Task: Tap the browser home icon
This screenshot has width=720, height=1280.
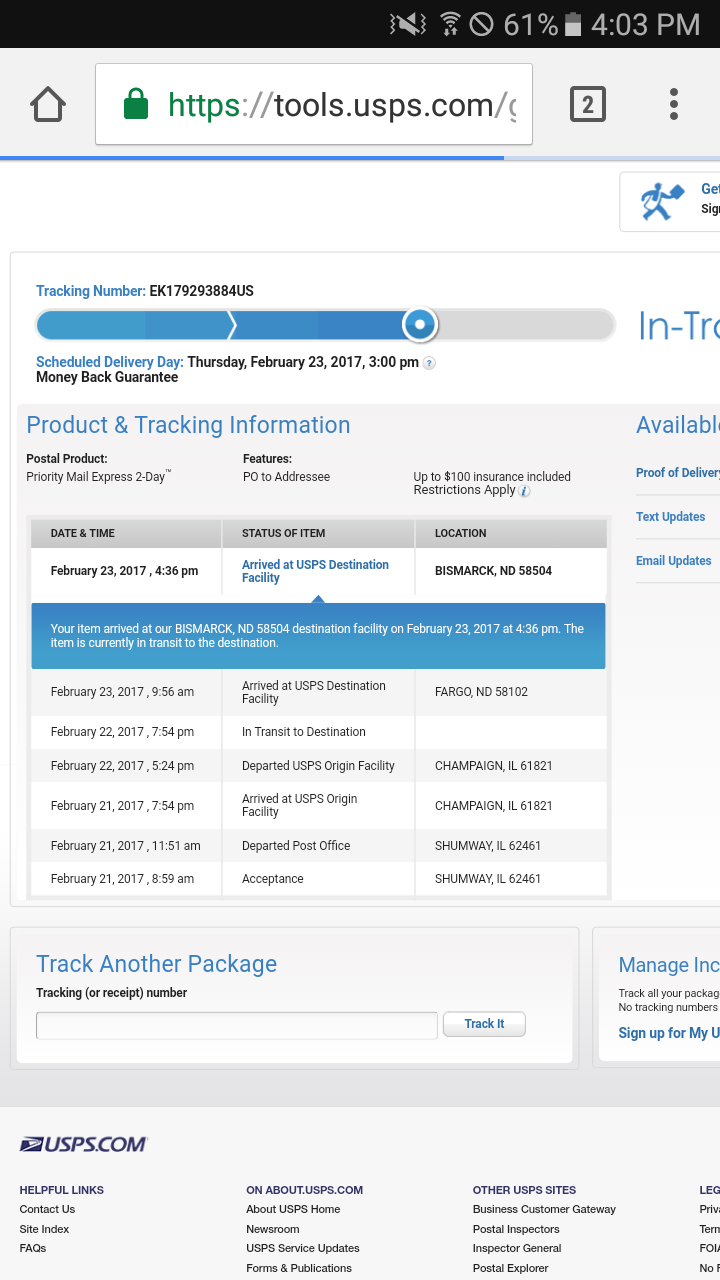Action: coord(48,104)
